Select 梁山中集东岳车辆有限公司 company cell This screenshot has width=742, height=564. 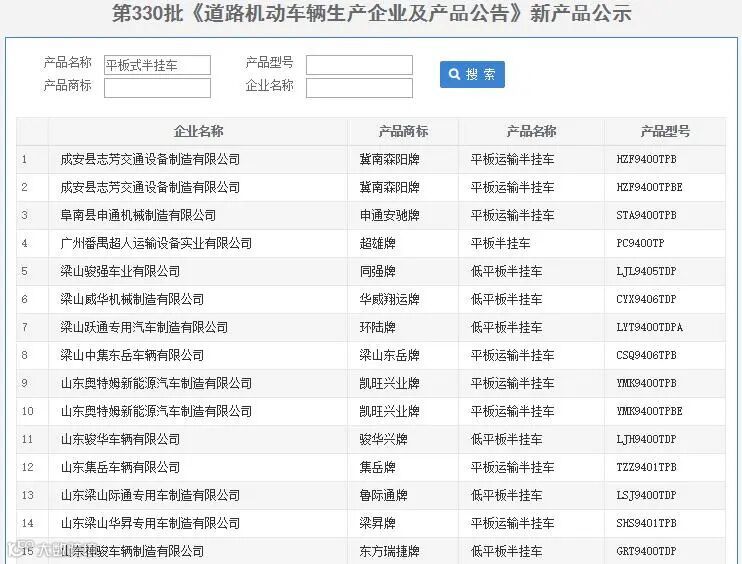[x=198, y=355]
